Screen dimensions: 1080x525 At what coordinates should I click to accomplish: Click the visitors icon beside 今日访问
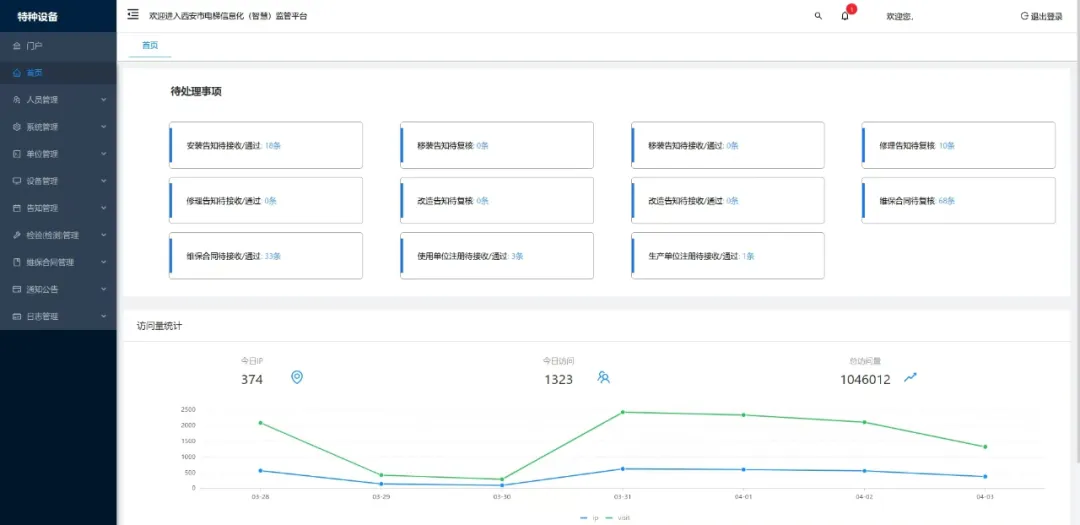603,377
